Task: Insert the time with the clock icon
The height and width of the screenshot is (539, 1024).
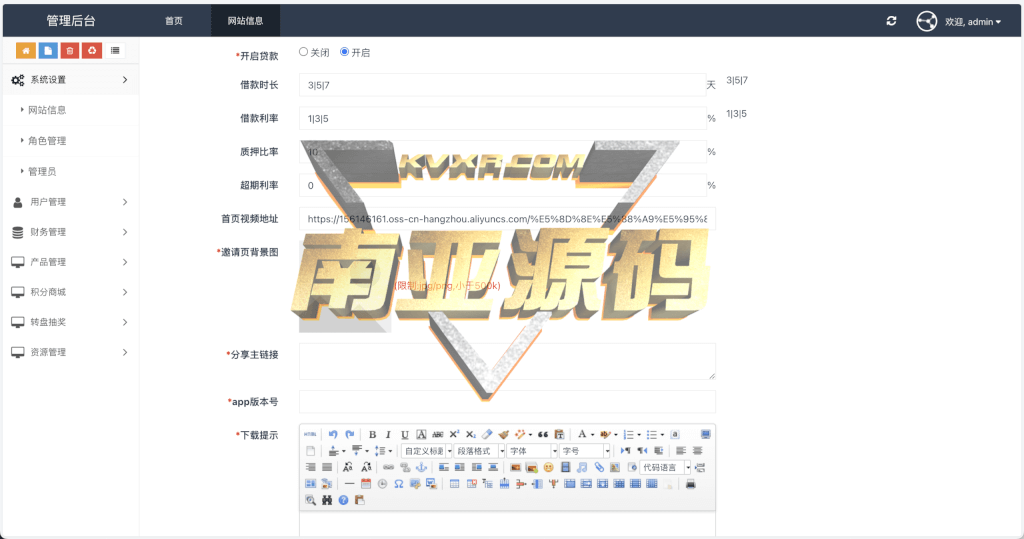Action: coord(382,484)
